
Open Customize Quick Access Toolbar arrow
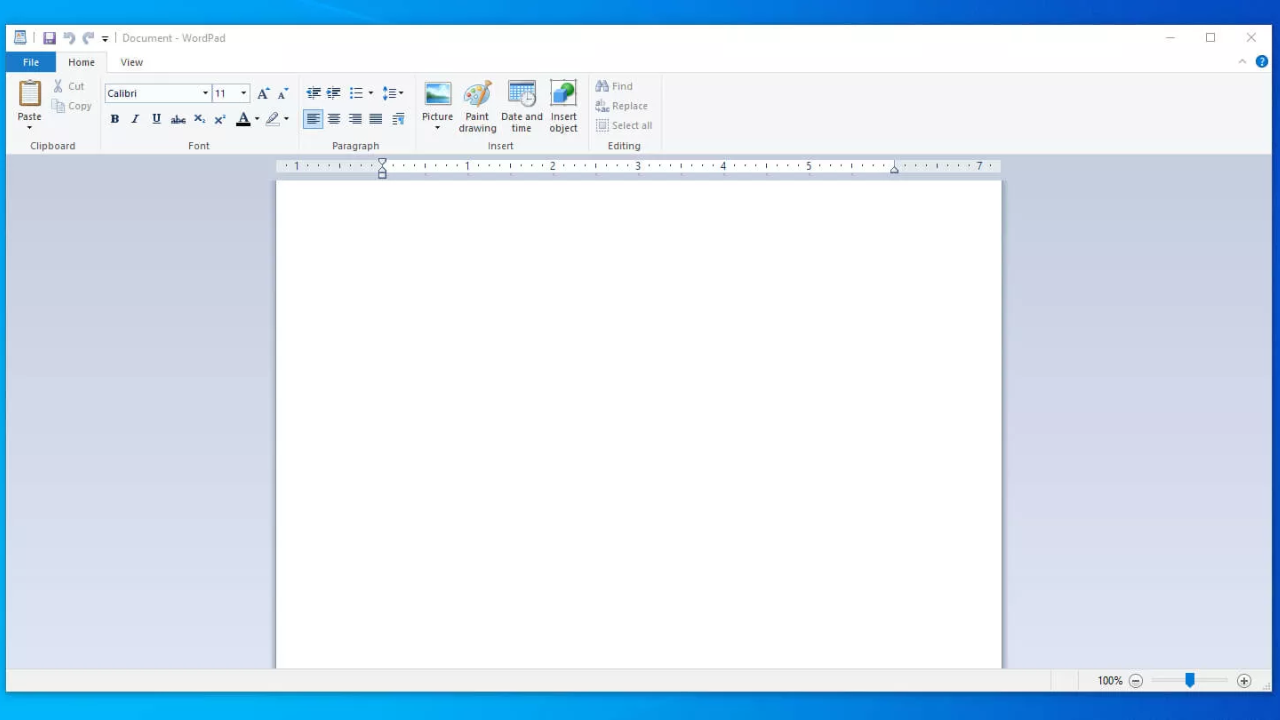point(105,39)
